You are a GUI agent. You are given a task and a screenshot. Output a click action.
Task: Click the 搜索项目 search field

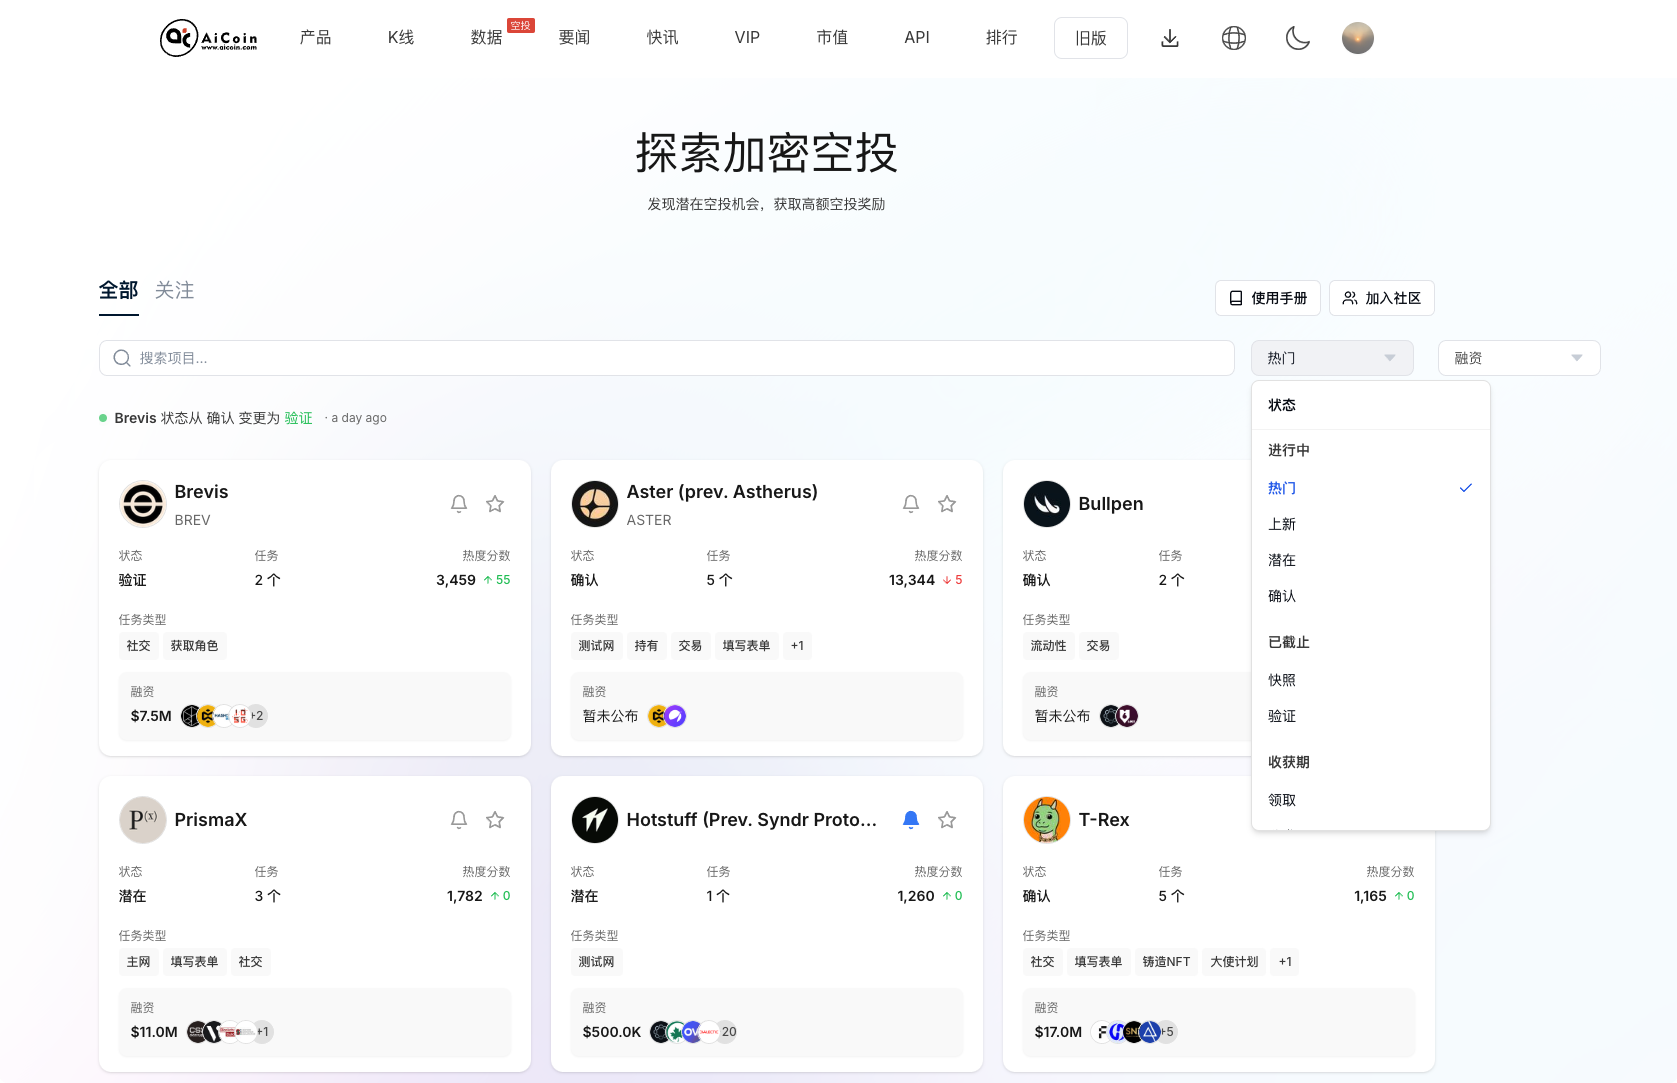666,358
